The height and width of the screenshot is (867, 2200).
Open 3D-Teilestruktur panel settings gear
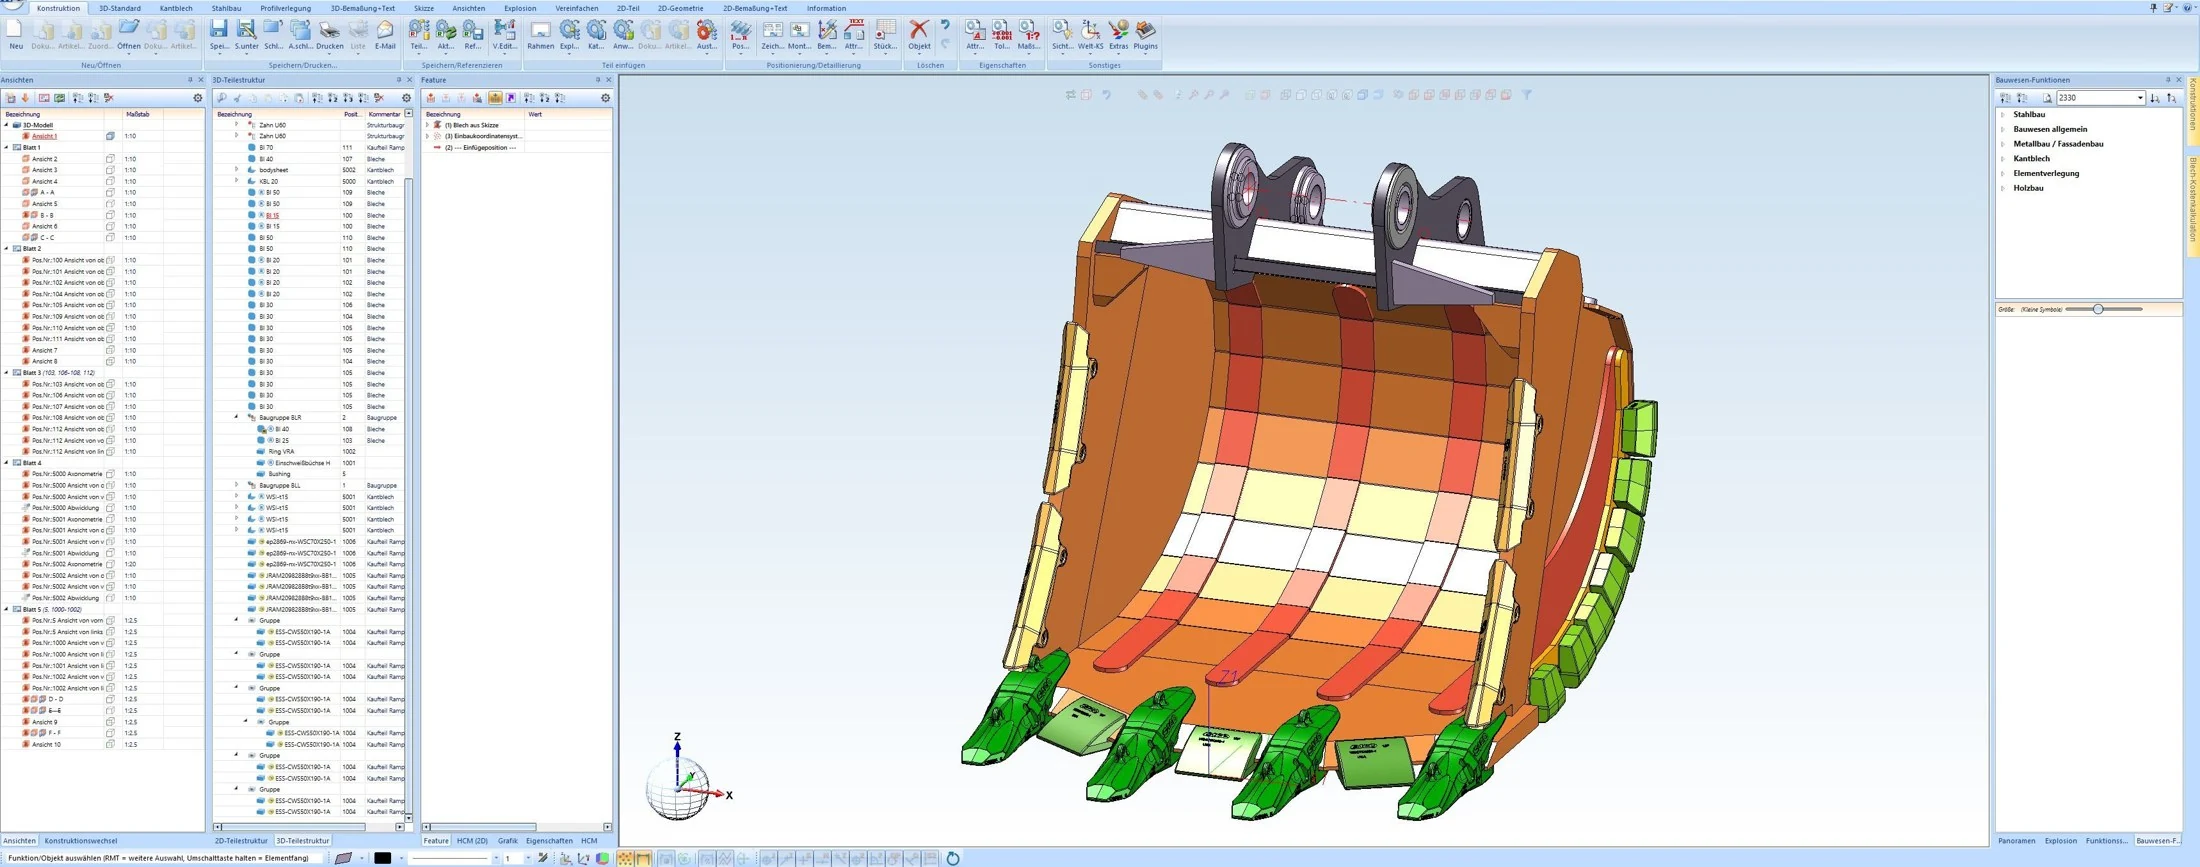(x=406, y=98)
